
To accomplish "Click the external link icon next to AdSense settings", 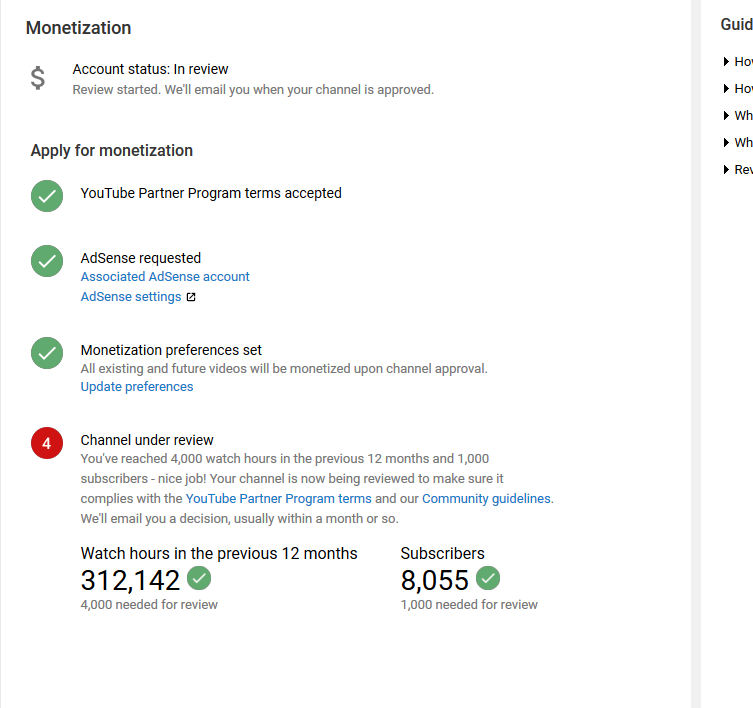I will click(191, 297).
